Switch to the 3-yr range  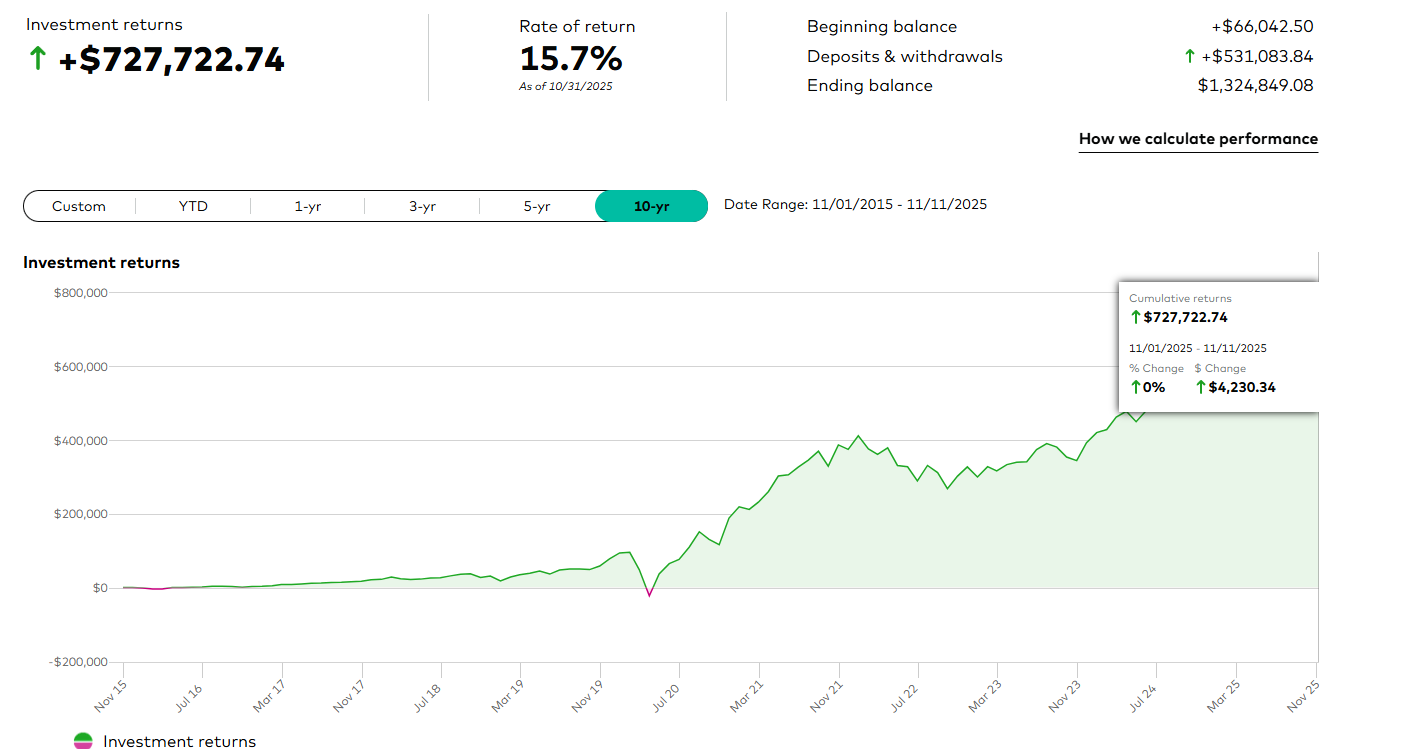(x=422, y=206)
